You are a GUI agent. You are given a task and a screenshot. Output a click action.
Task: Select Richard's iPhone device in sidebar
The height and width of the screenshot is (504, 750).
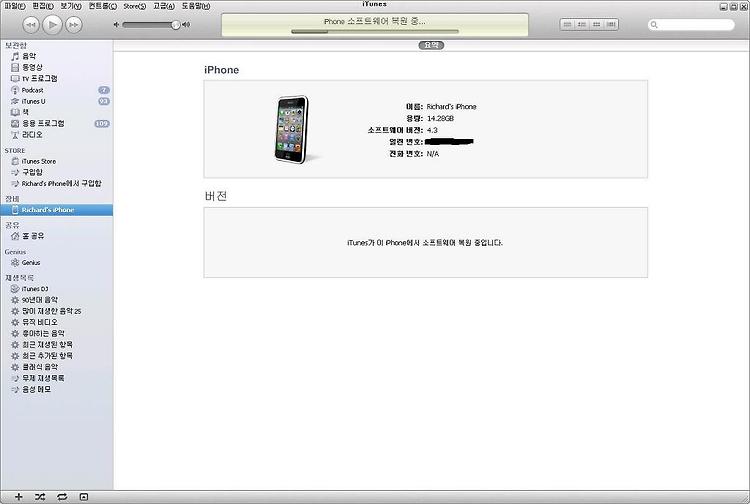click(56, 210)
